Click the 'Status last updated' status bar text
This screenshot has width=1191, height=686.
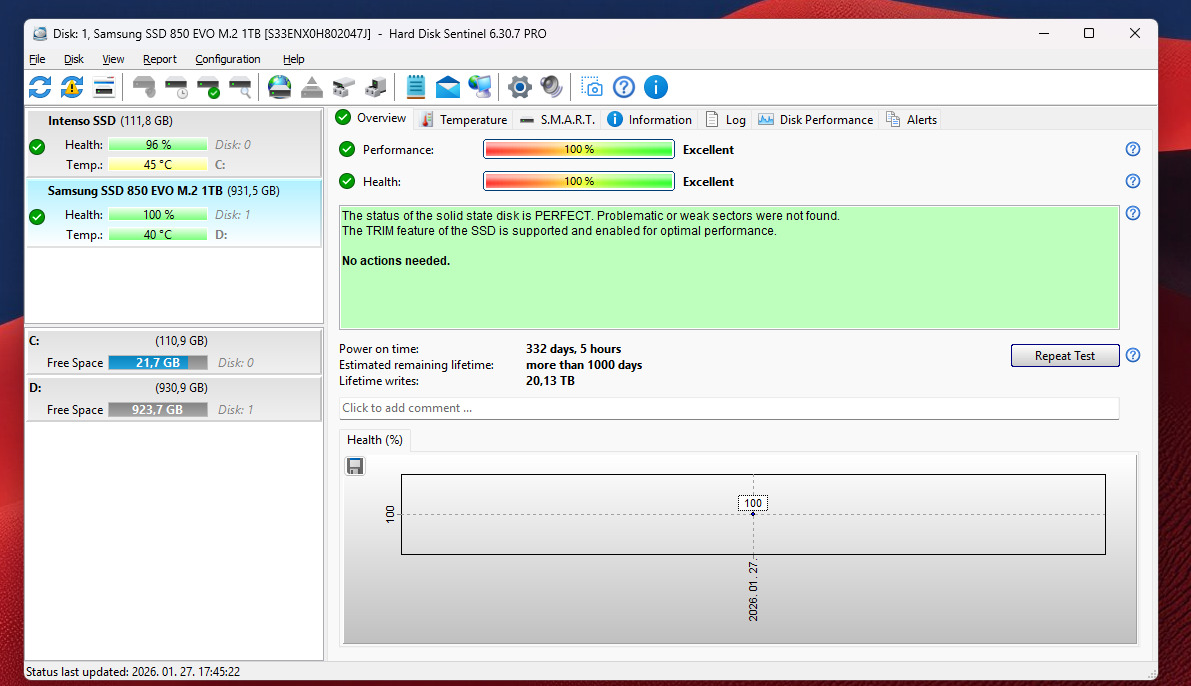click(x=133, y=672)
